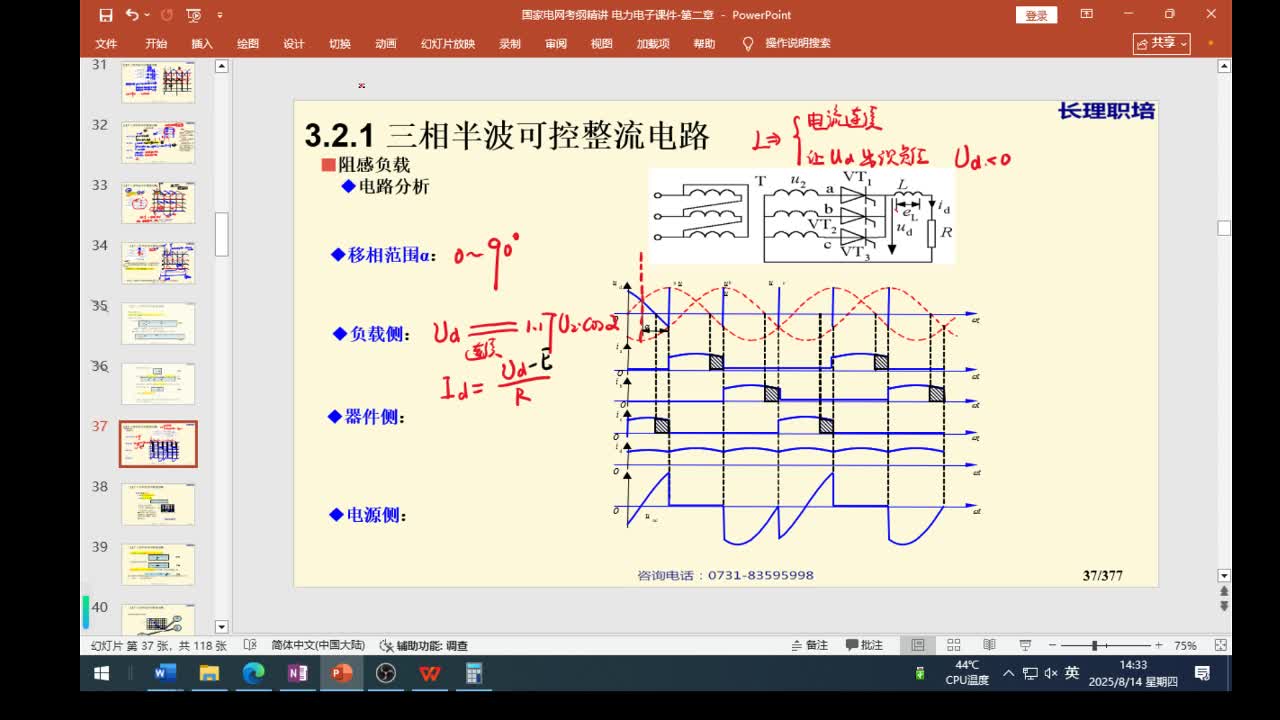Open Calculator from the taskbar
The image size is (1280, 720).
click(x=474, y=674)
